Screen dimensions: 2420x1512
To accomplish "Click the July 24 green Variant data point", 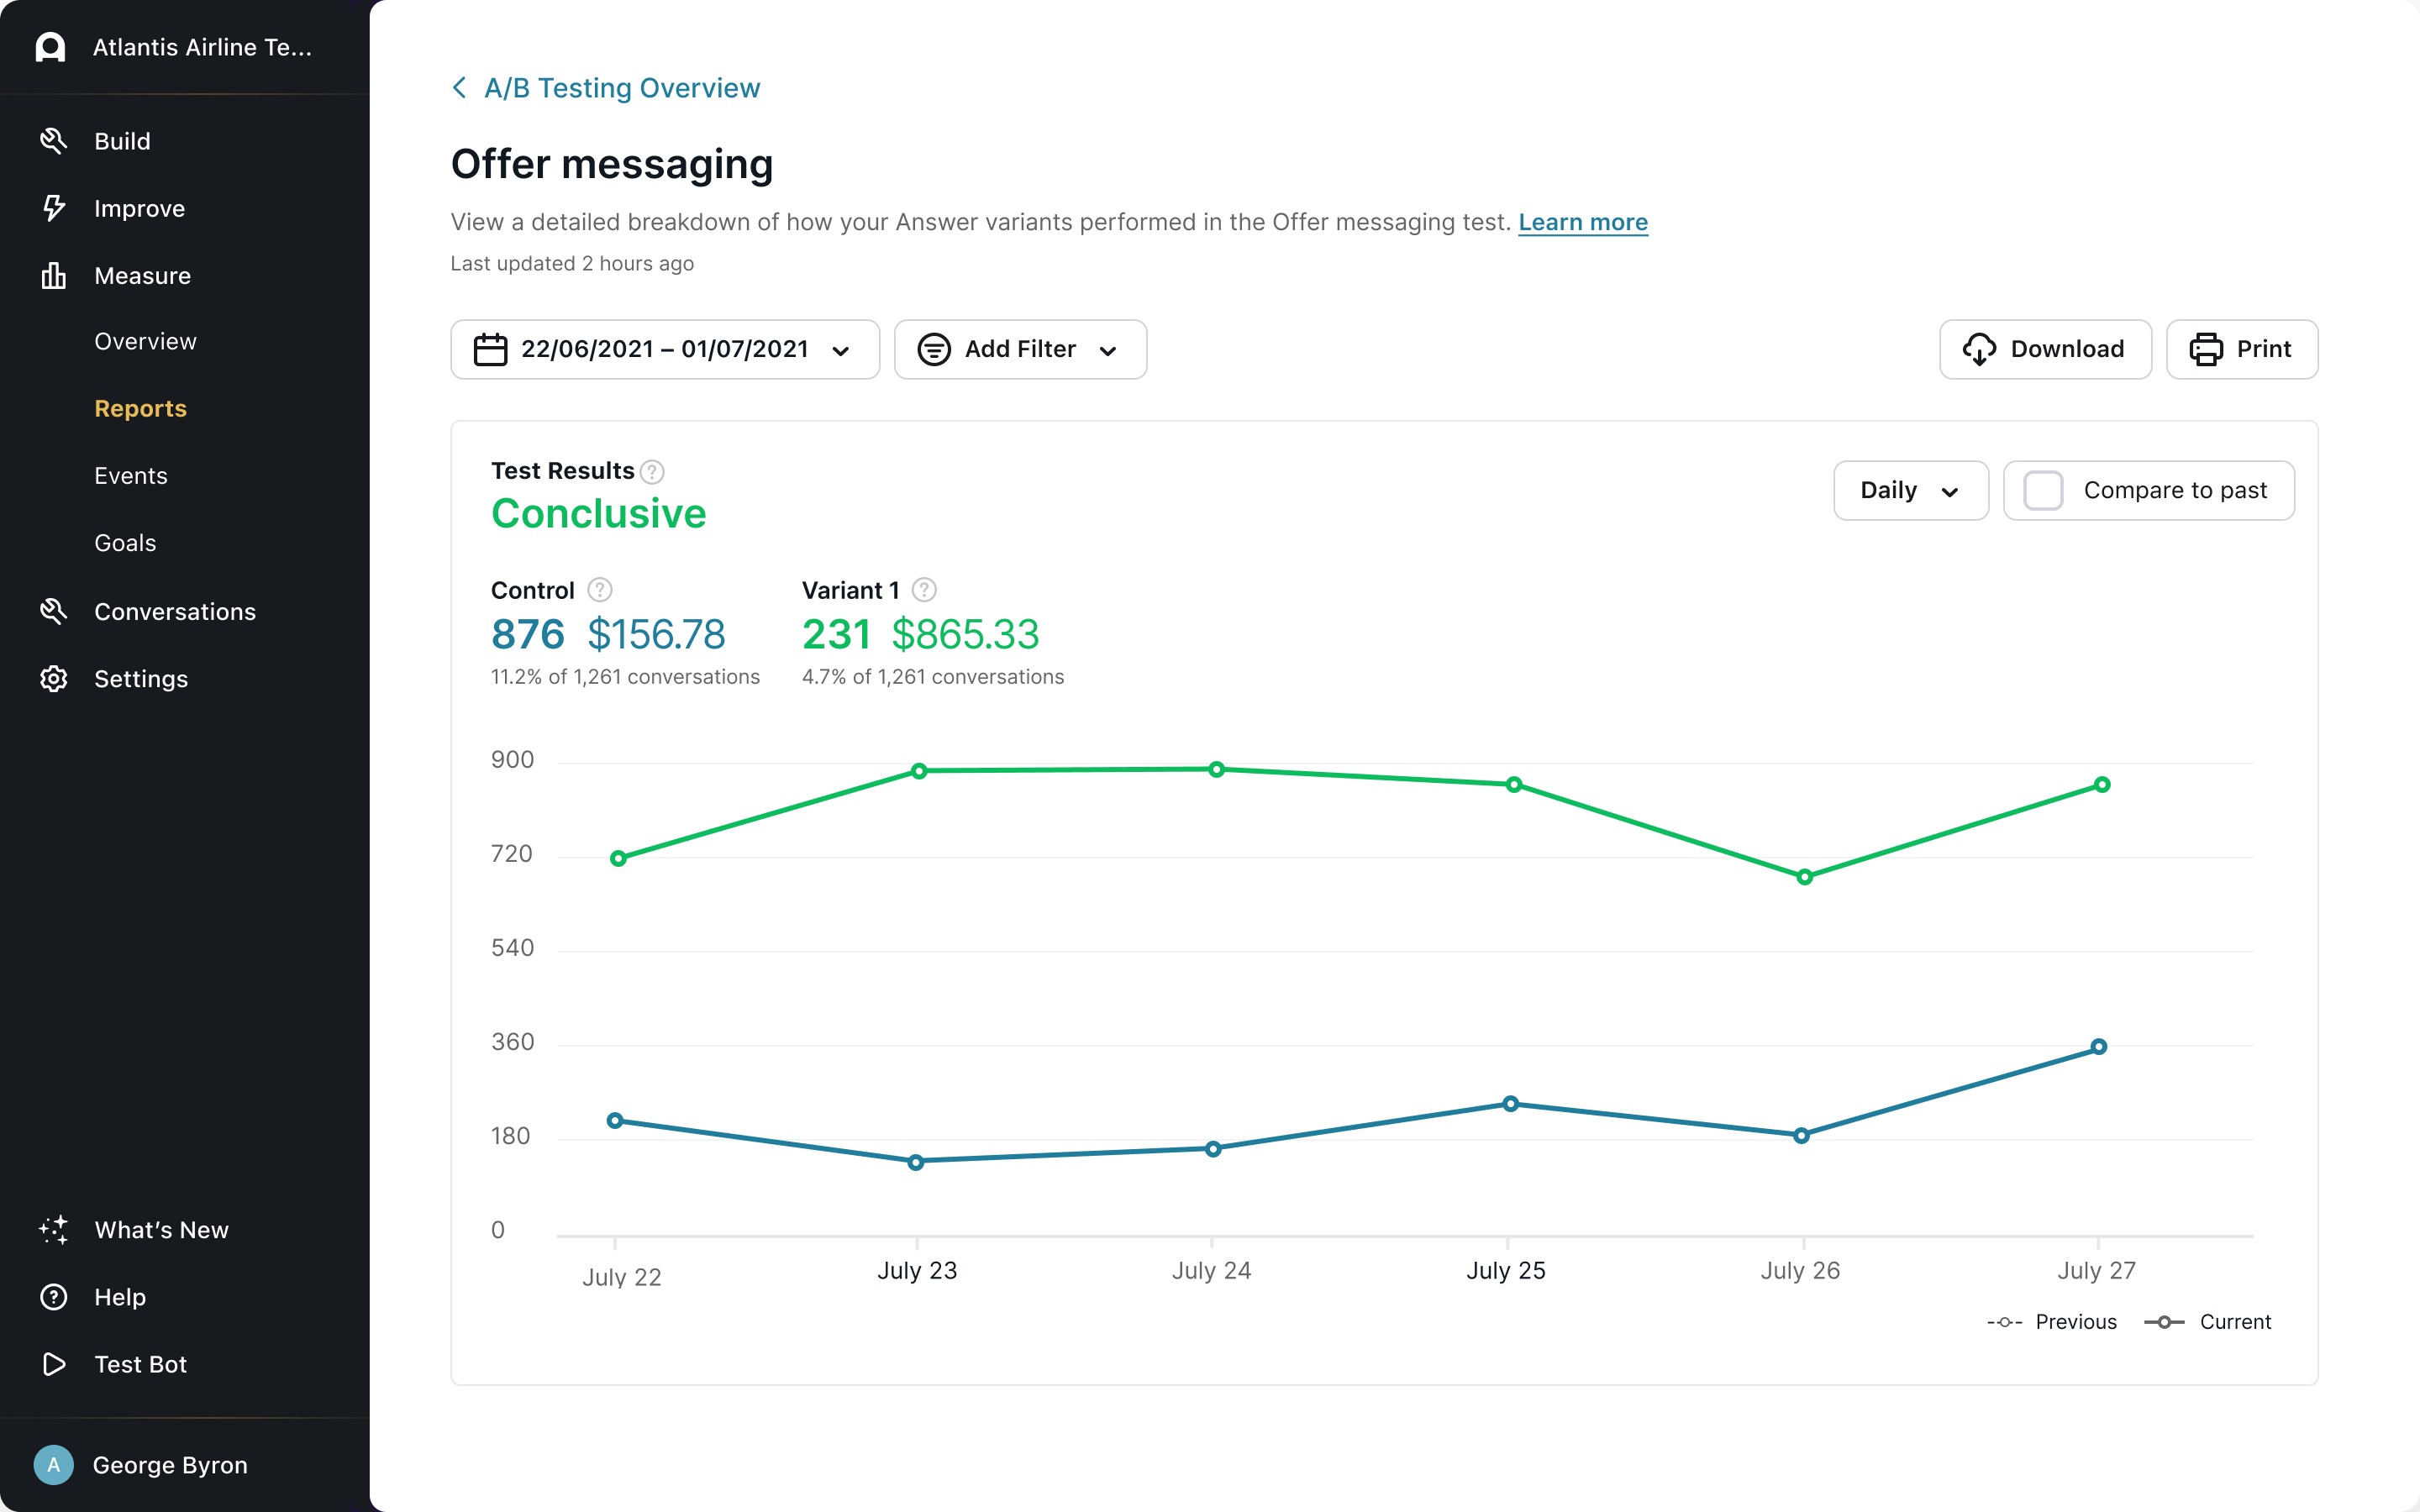I will click(x=1216, y=769).
